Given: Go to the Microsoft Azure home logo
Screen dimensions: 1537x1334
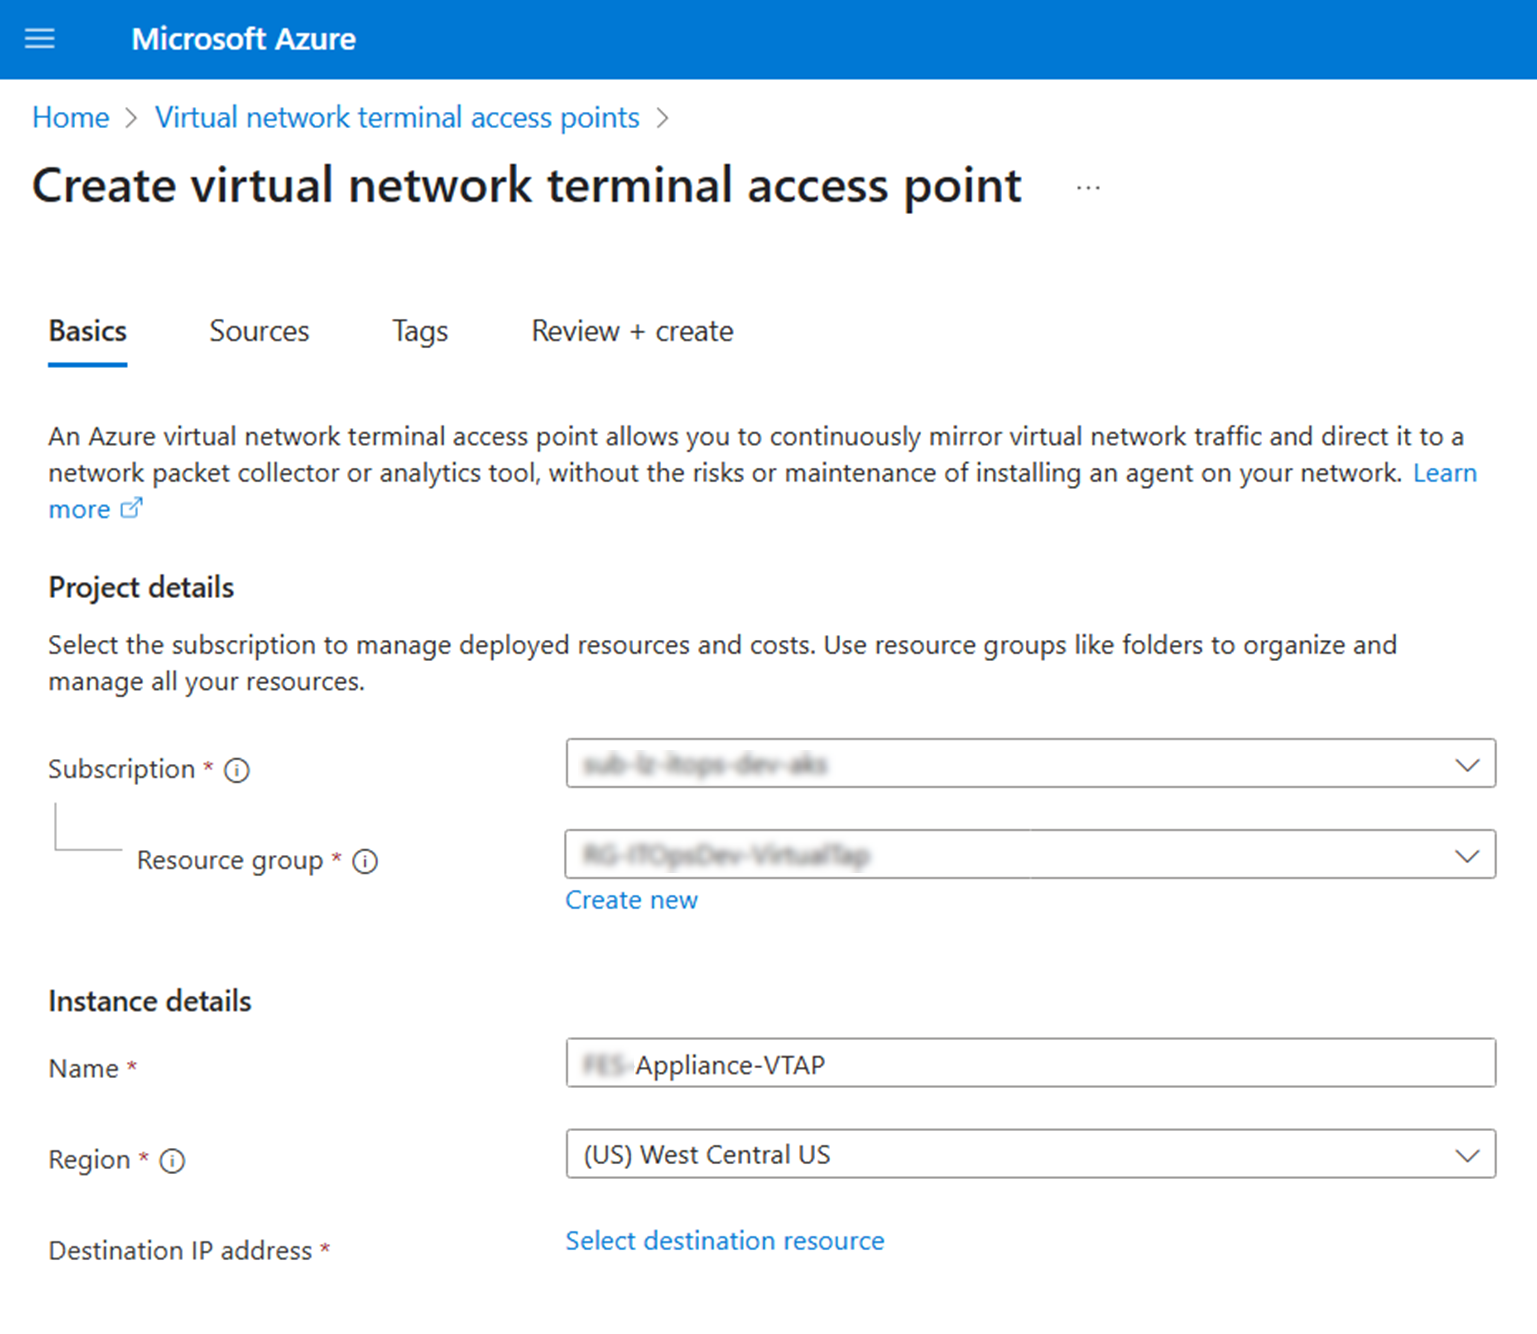Looking at the screenshot, I should click(243, 39).
